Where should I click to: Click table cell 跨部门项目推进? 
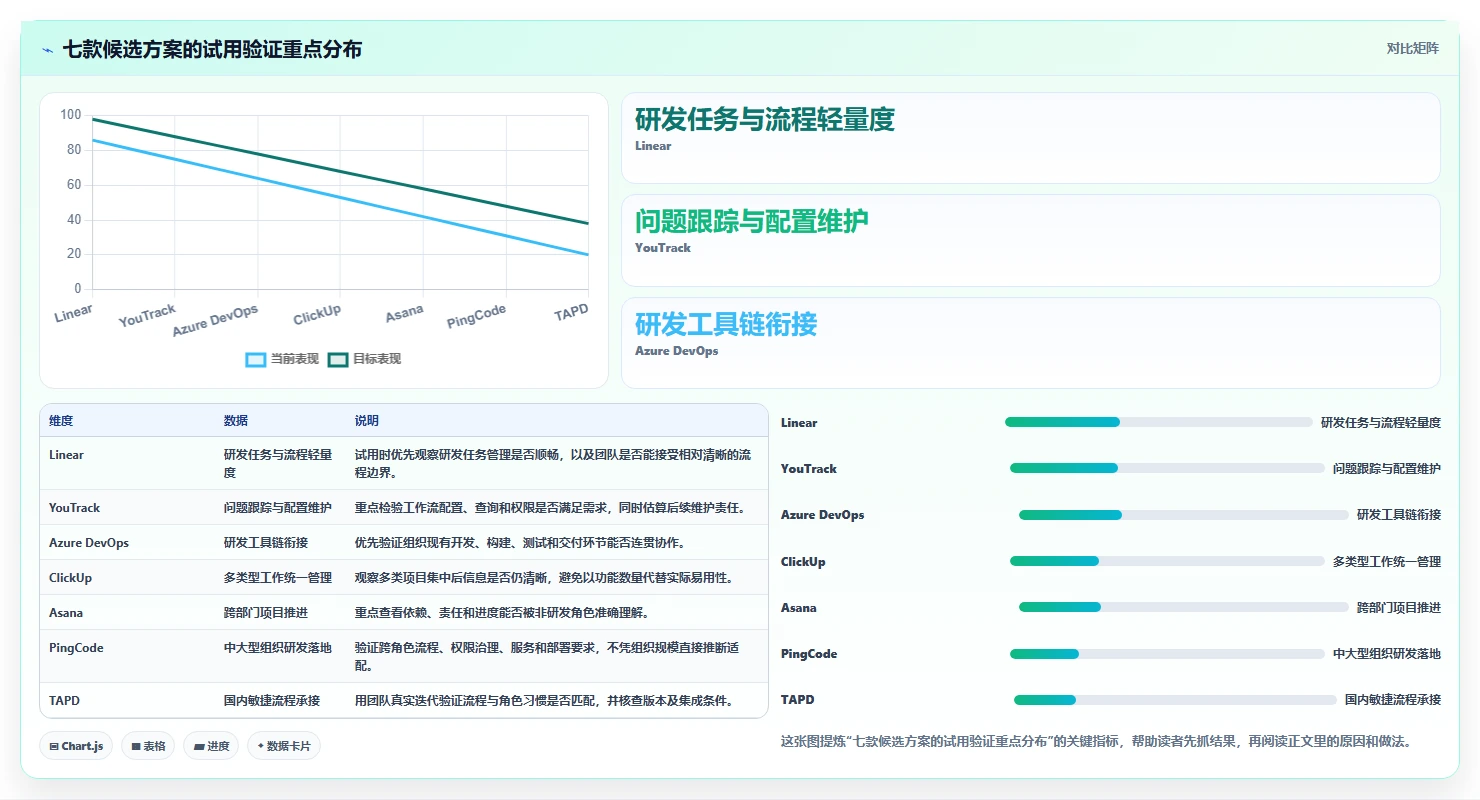(x=266, y=613)
